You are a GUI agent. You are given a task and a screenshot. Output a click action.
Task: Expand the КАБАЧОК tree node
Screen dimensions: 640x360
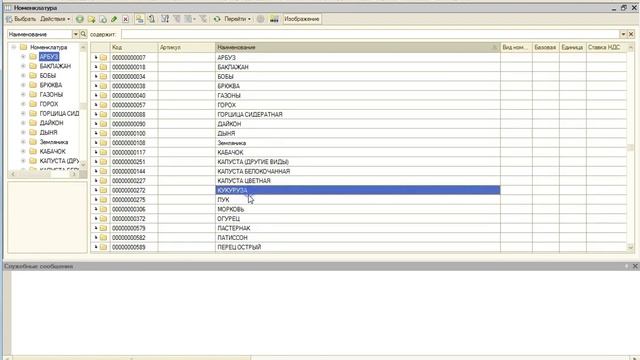coord(23,151)
